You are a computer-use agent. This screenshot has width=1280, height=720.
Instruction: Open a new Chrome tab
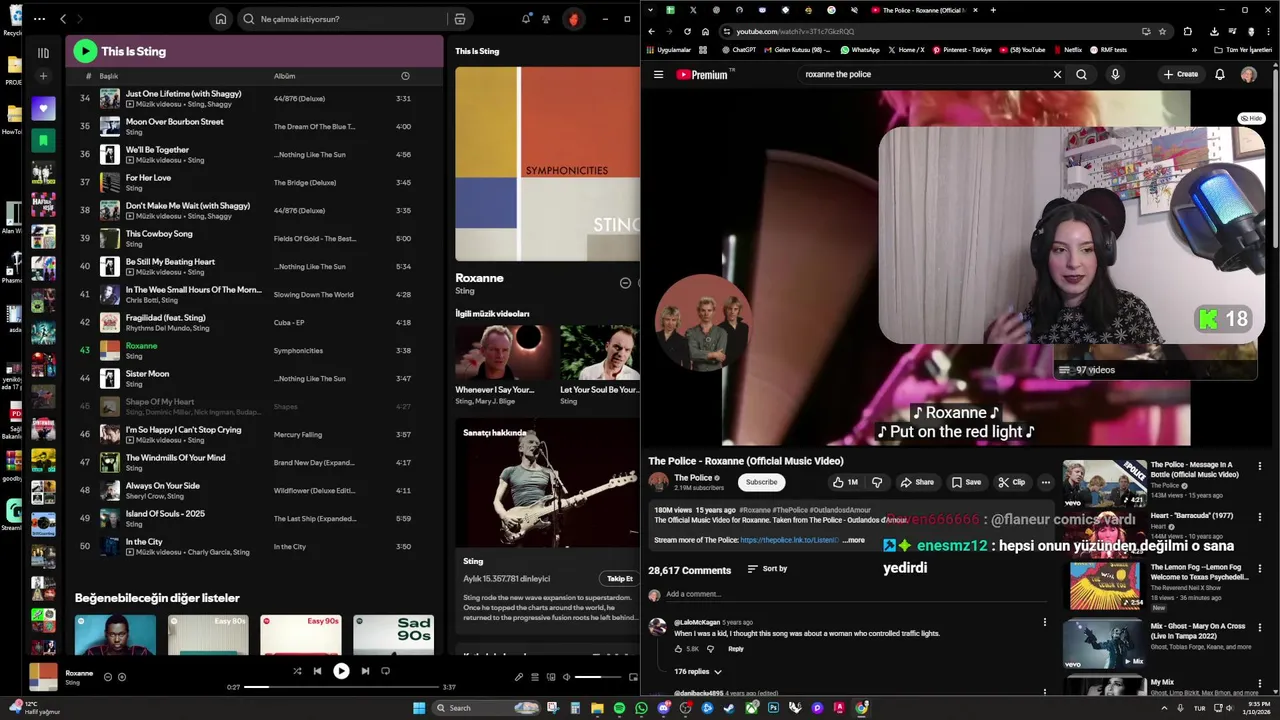(x=993, y=10)
